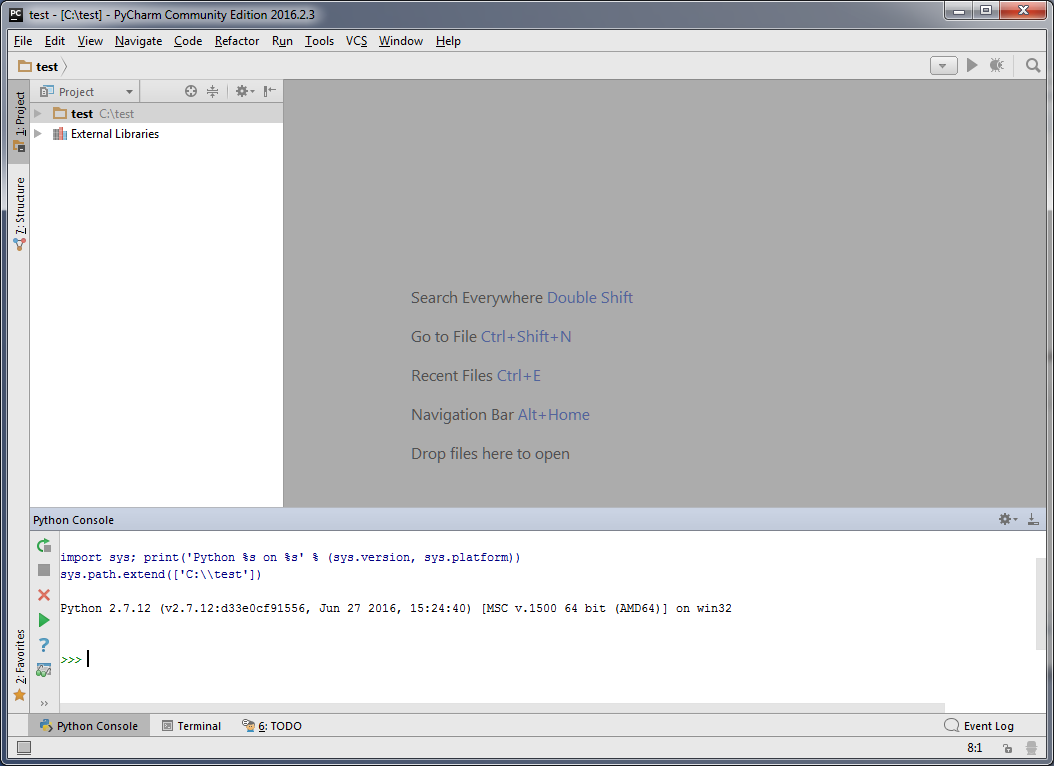Viewport: 1054px width, 766px height.
Task: Collapse all in Project panel
Action: pyautogui.click(x=212, y=91)
